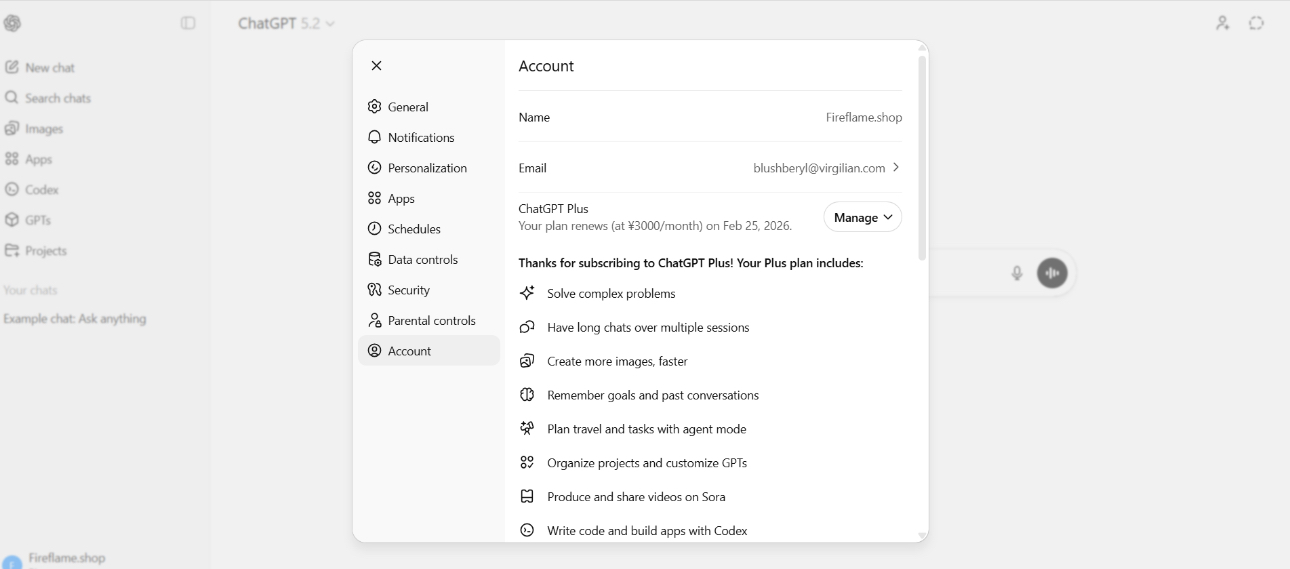The width and height of the screenshot is (1290, 569).
Task: Click the Sora icon beside Produce and share videos
Action: pyautogui.click(x=527, y=496)
